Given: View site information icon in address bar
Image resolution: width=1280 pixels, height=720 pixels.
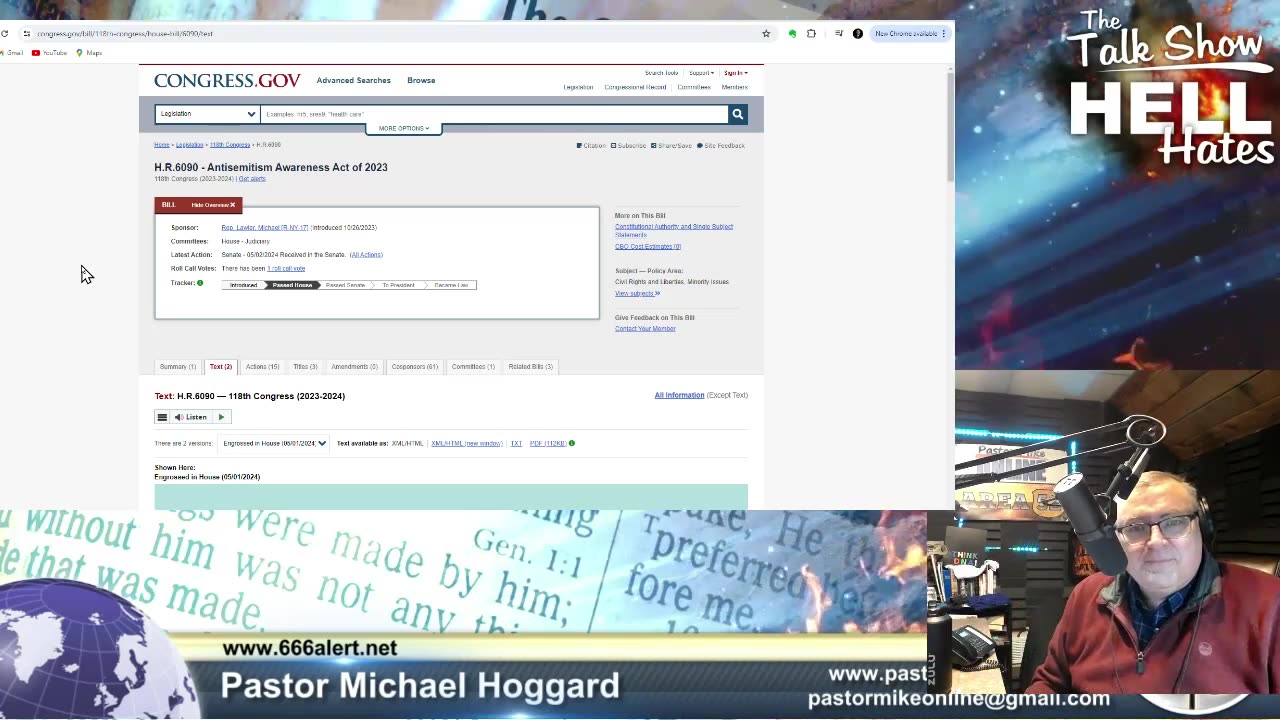Looking at the screenshot, I should click(27, 33).
